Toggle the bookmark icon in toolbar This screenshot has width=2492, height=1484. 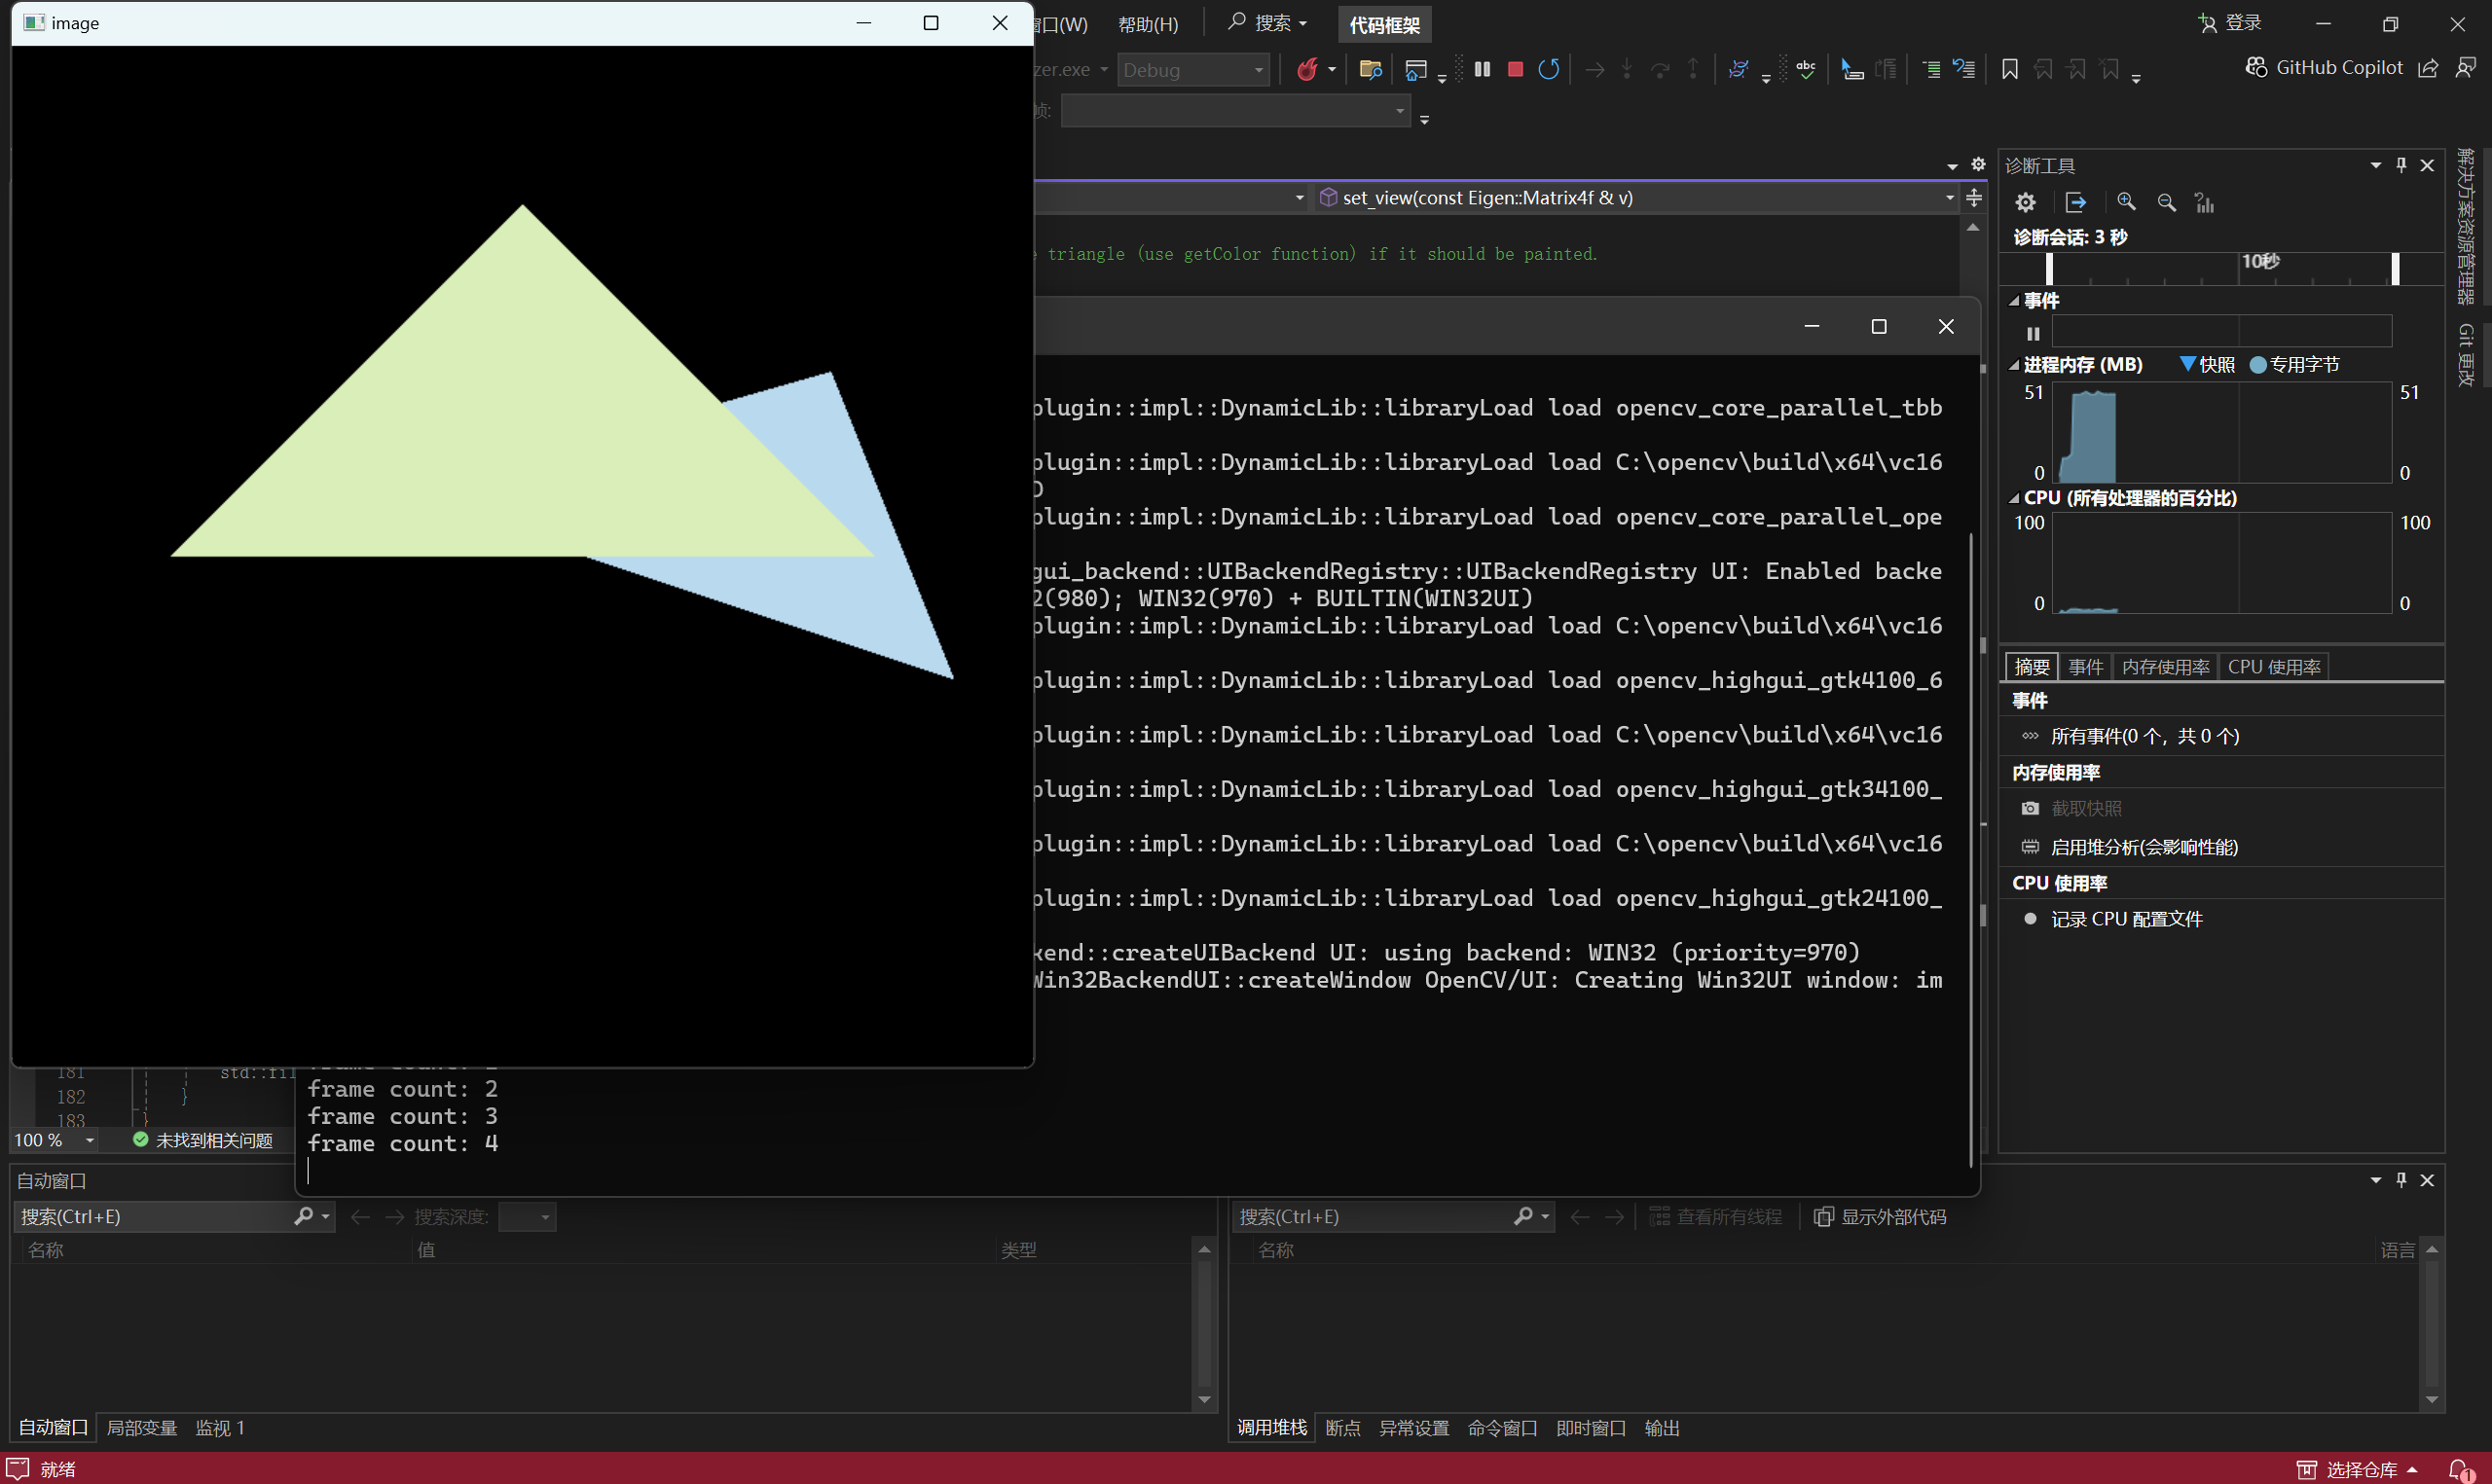pos(2009,69)
